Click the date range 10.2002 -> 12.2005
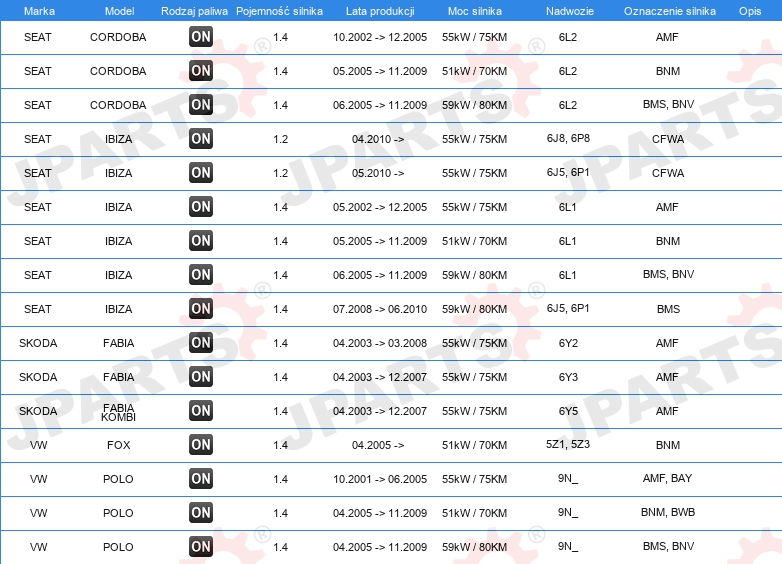 (x=380, y=37)
